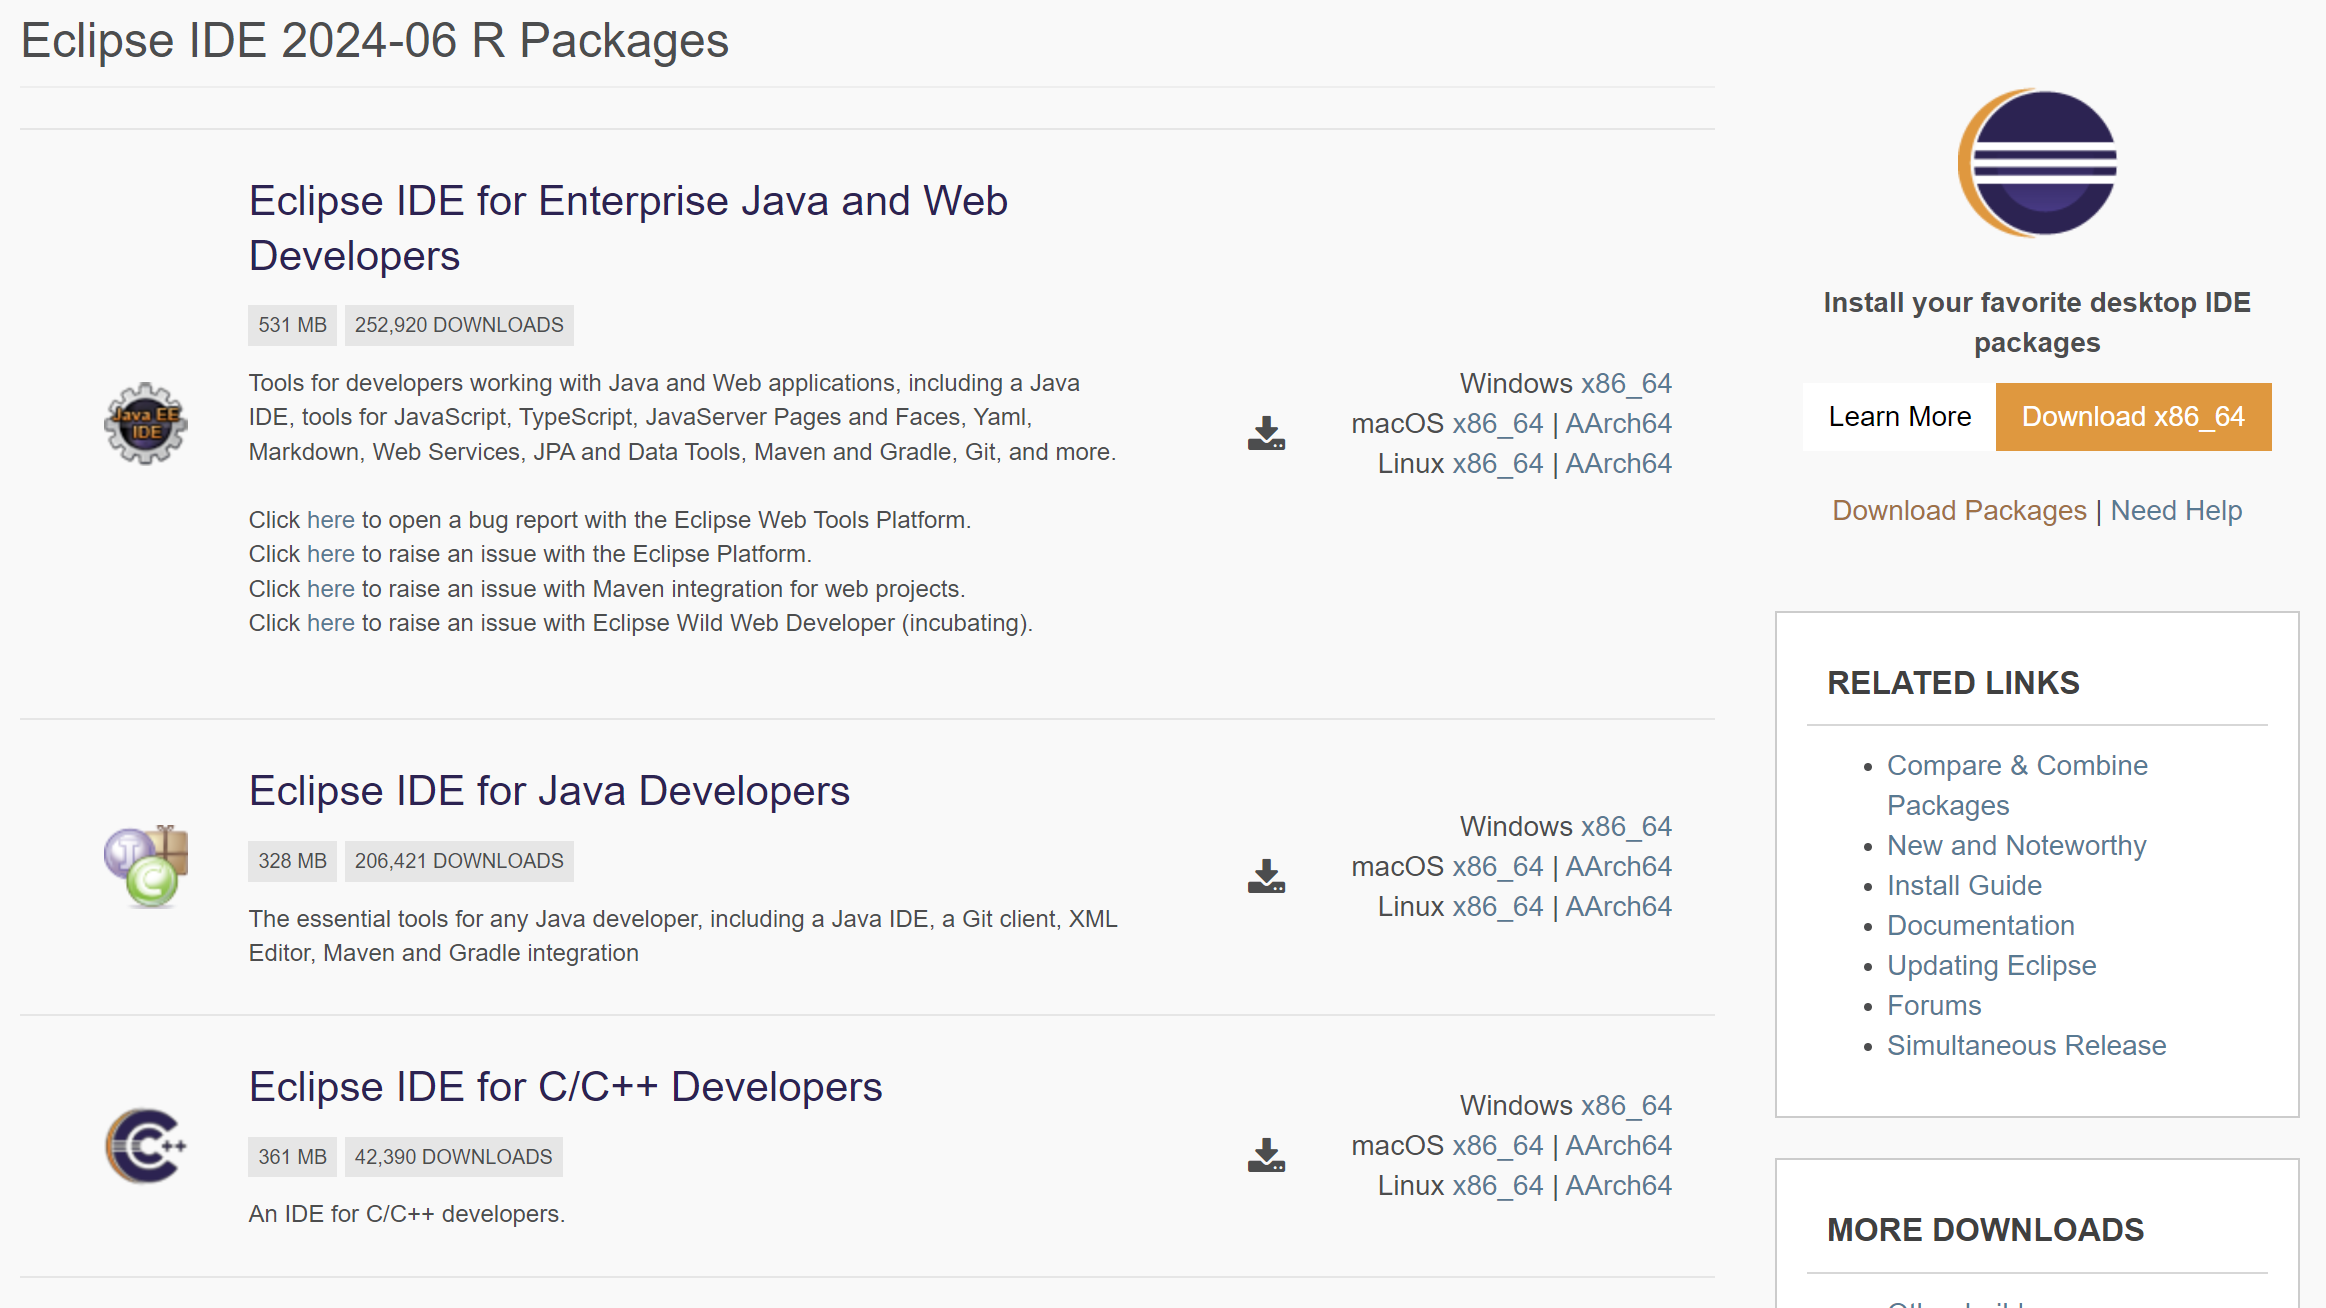Click download icon for Java Developers package

click(1266, 876)
